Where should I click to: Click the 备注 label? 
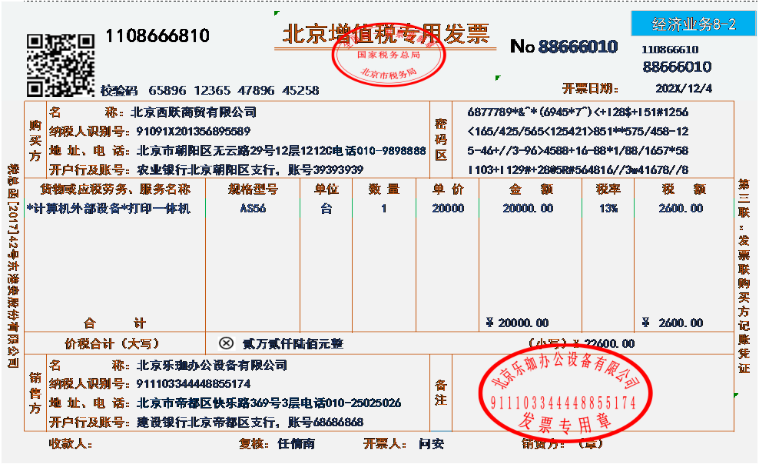[x=440, y=392]
